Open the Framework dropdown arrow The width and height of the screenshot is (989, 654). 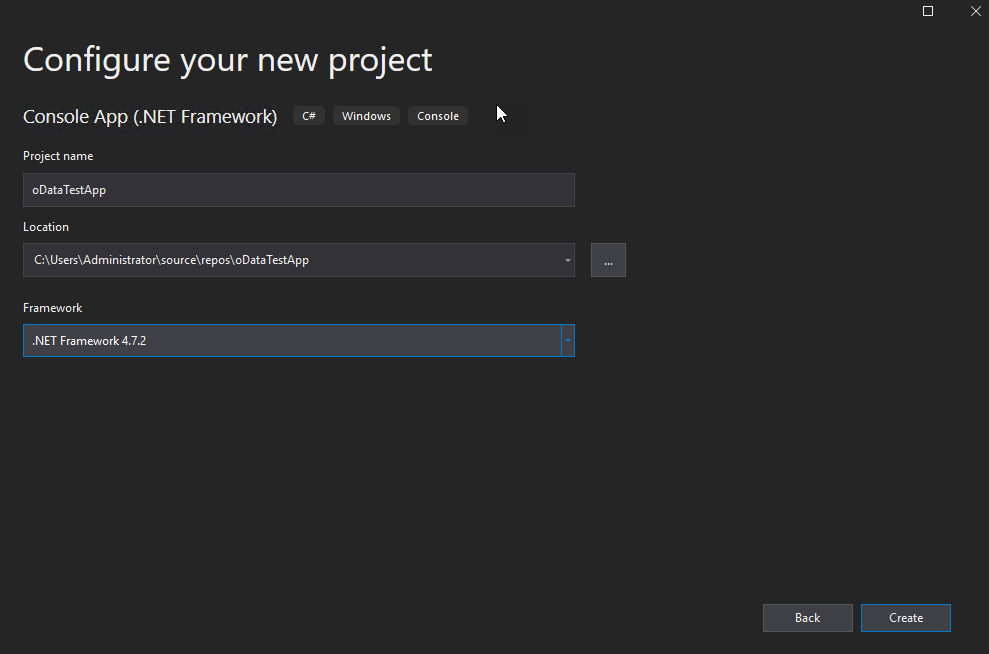click(567, 341)
